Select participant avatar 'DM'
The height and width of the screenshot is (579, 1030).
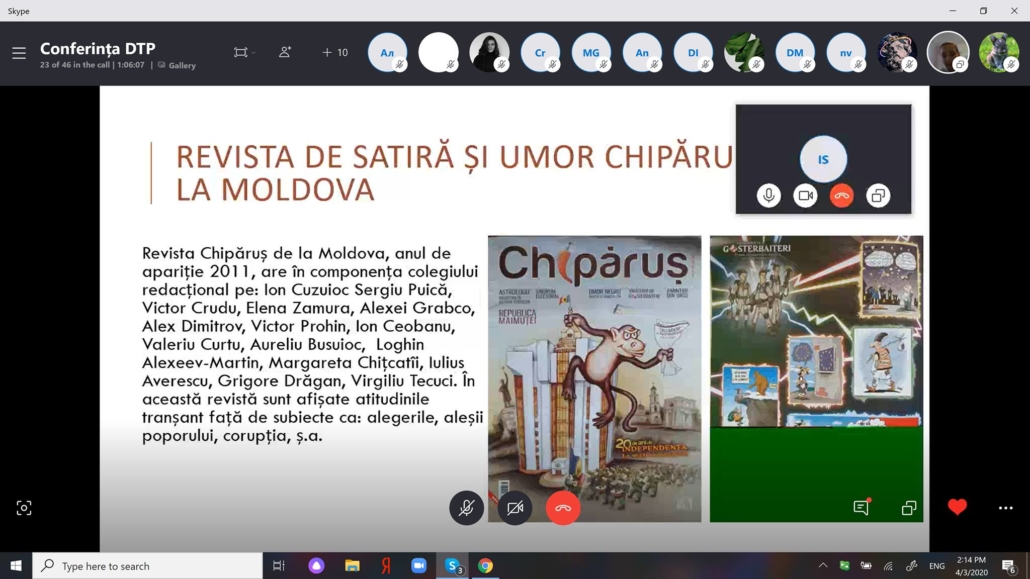pyautogui.click(x=795, y=53)
